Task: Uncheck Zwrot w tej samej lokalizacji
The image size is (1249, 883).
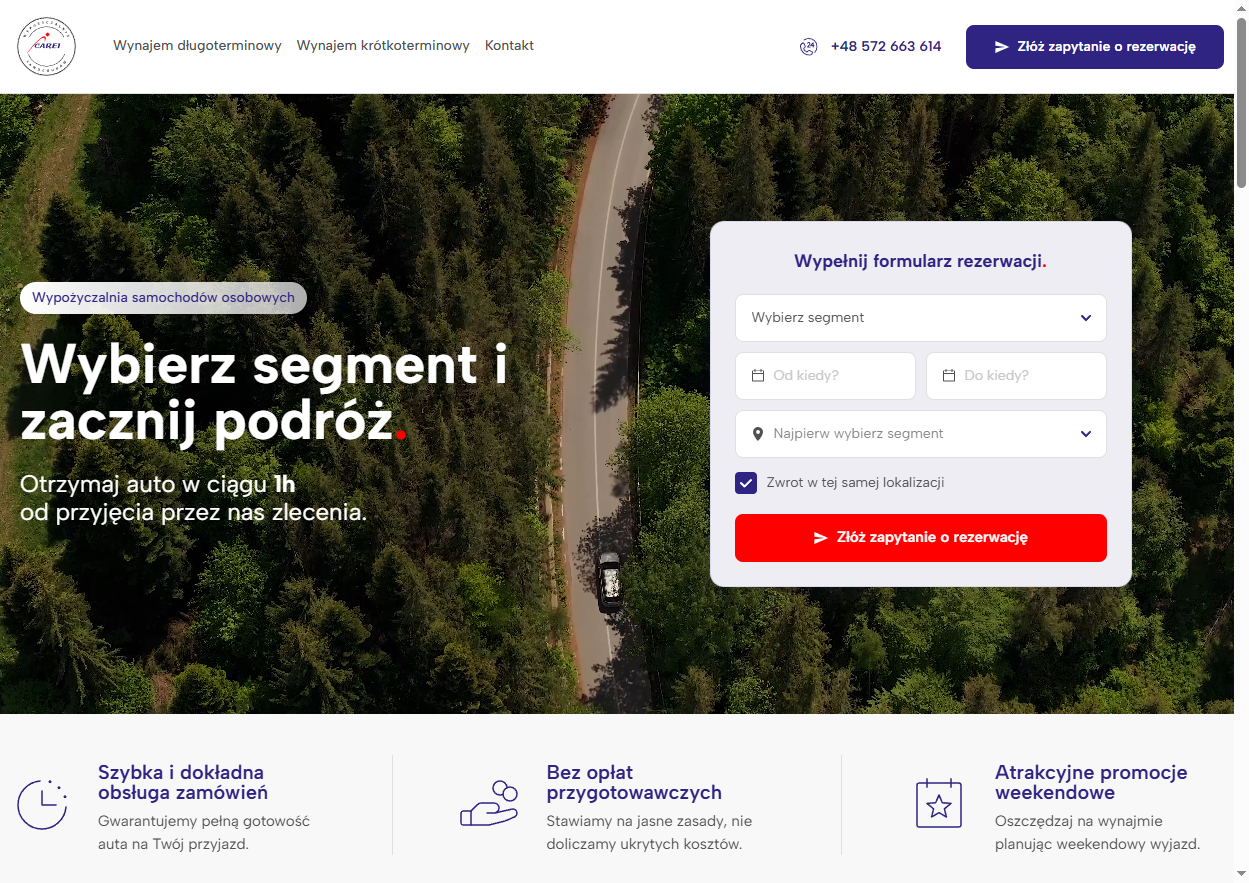Action: click(x=746, y=483)
